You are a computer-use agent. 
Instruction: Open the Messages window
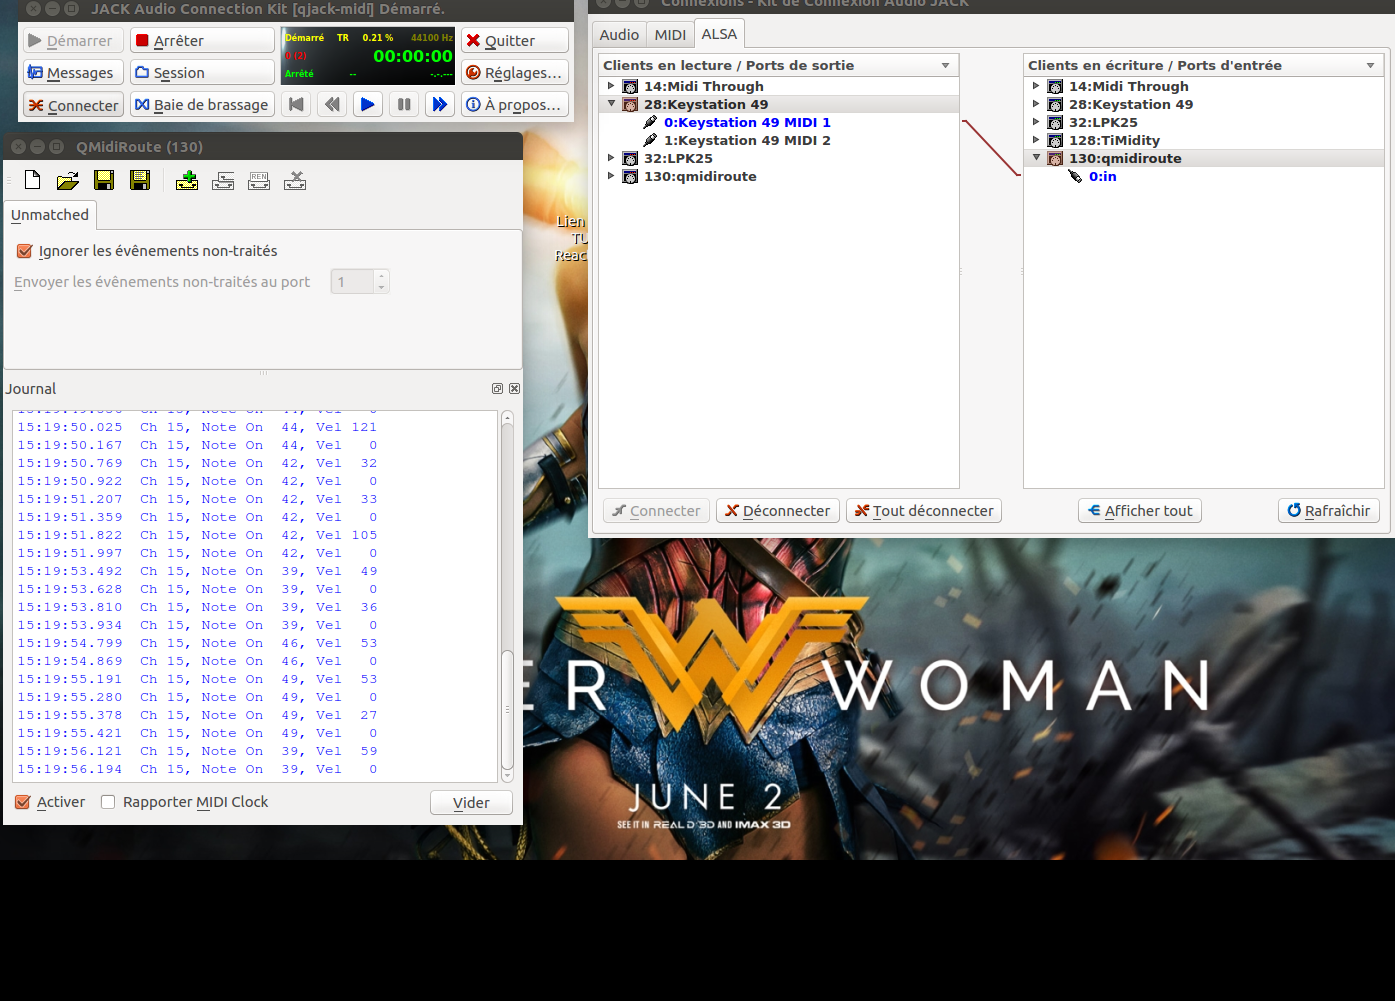(73, 73)
